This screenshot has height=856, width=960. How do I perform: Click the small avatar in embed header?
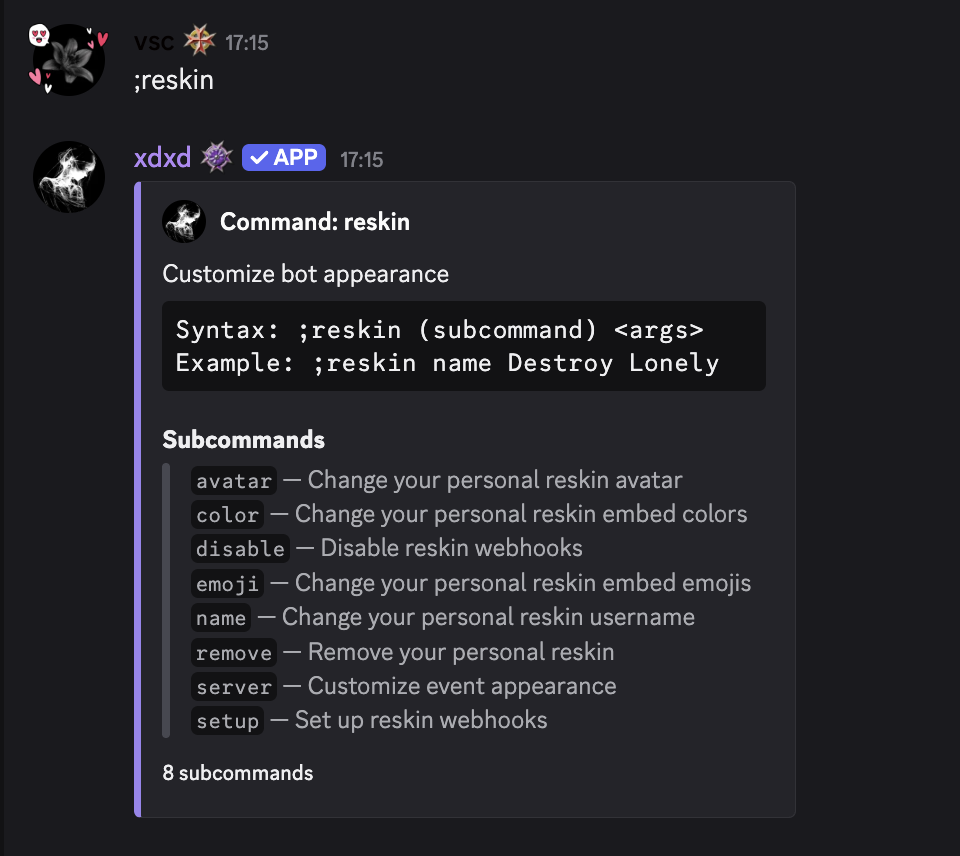coord(184,222)
